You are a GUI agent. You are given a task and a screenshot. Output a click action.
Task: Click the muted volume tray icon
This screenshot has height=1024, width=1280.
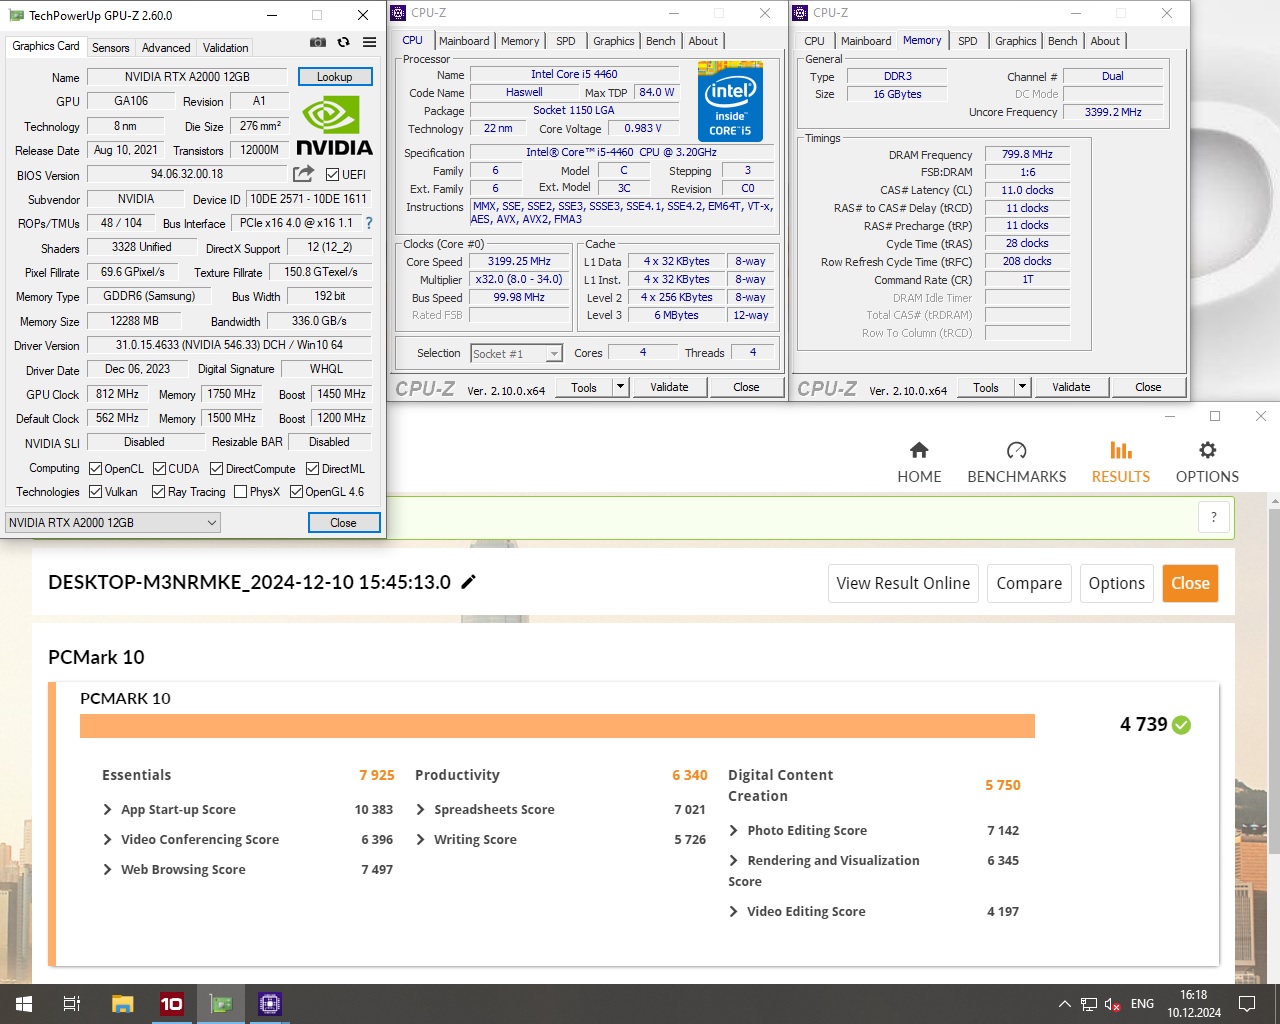pyautogui.click(x=1112, y=1004)
